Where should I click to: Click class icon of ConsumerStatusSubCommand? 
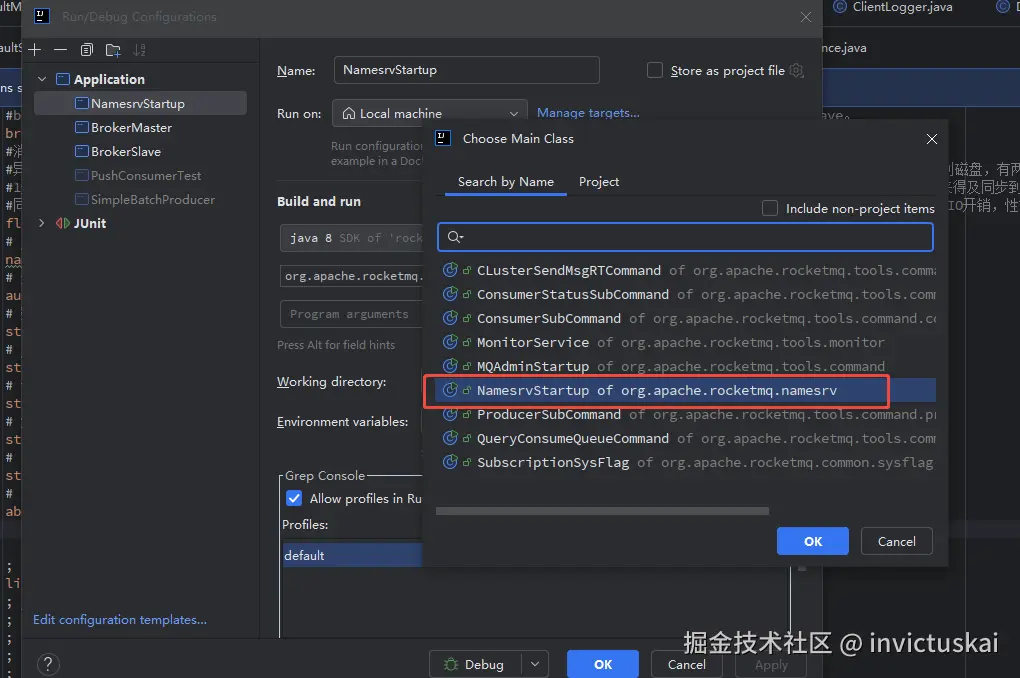click(450, 294)
